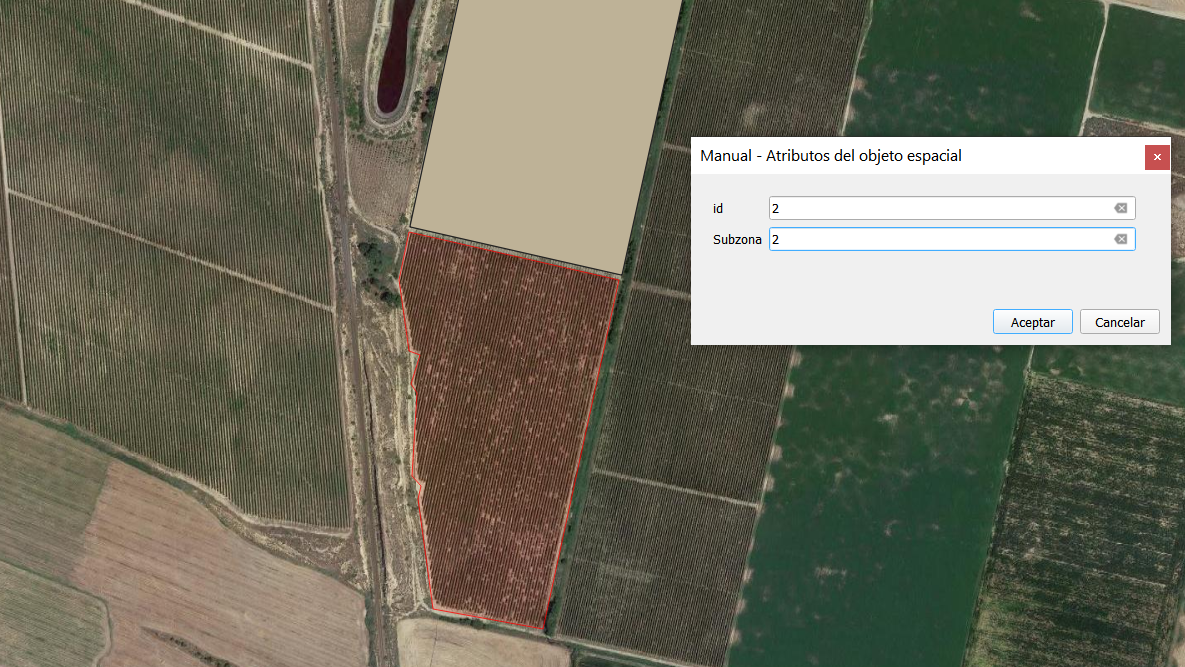This screenshot has width=1185, height=667.
Task: Clear the id field value
Action: (1120, 208)
